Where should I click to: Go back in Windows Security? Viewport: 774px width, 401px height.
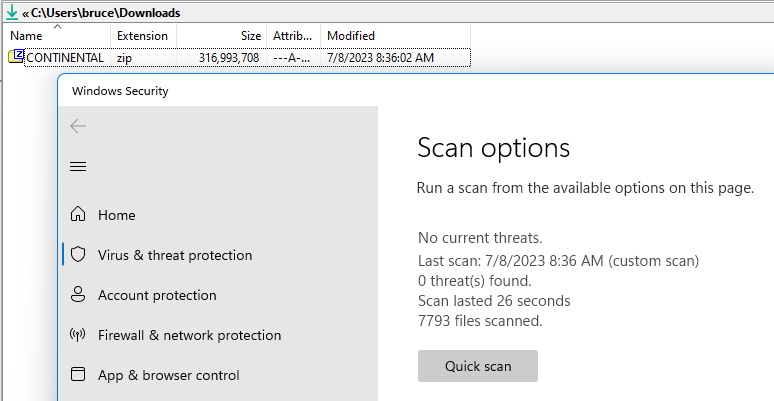(78, 126)
